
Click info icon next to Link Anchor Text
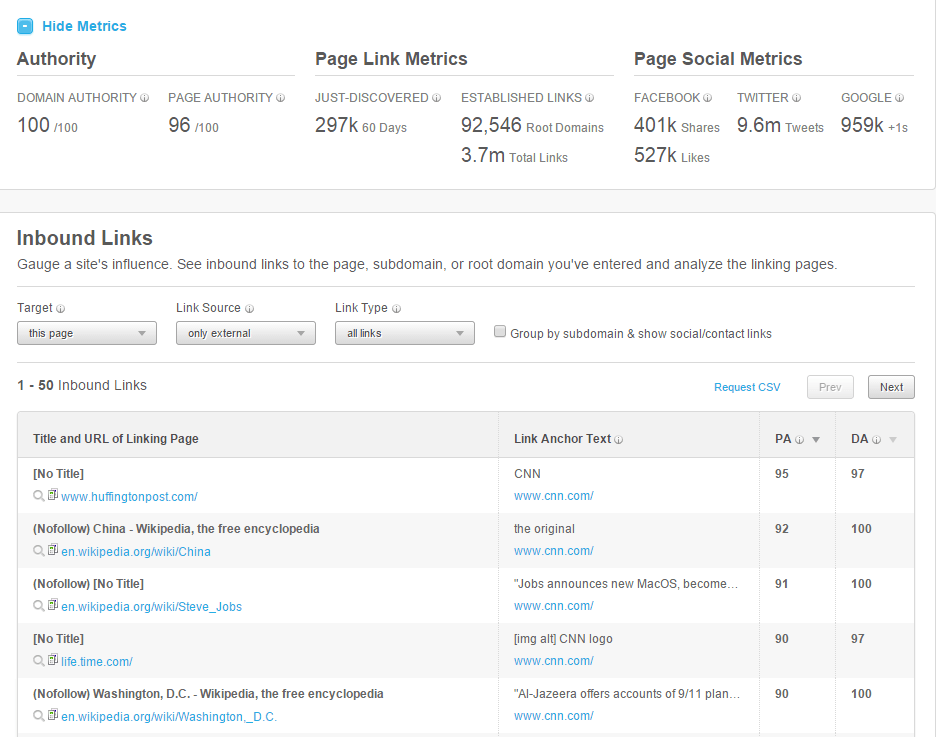(619, 439)
